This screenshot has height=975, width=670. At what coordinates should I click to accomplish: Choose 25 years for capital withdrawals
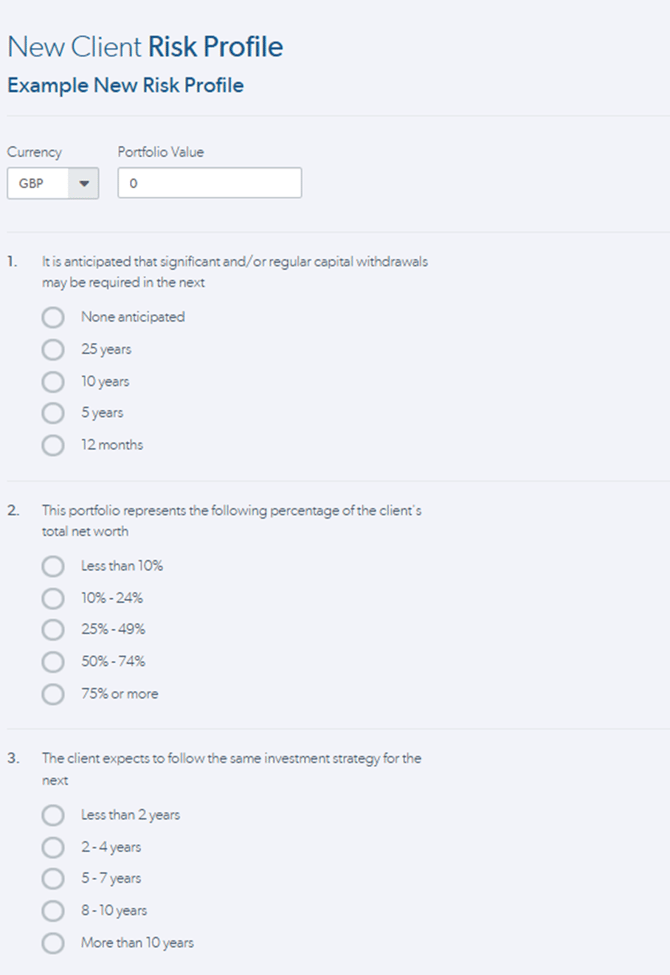click(53, 349)
